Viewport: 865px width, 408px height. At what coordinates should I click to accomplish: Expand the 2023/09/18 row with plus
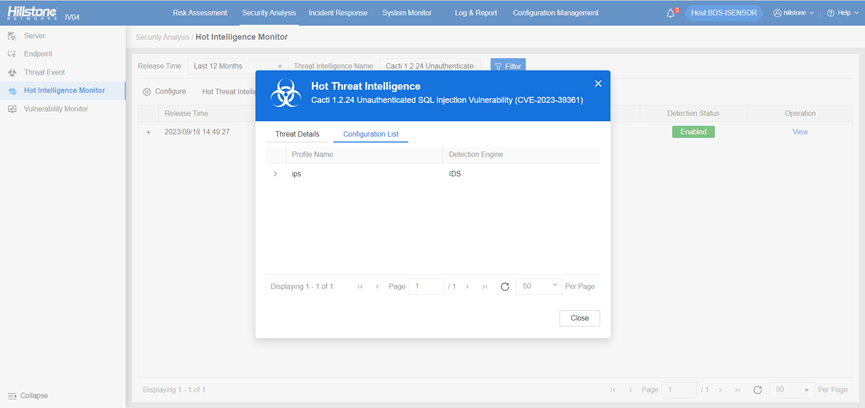pos(148,132)
